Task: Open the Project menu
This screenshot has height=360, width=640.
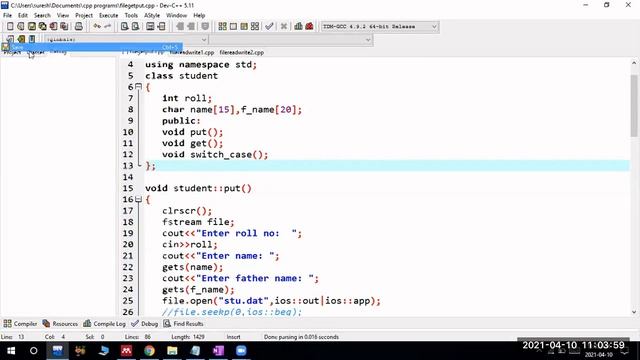Action: [x=84, y=16]
